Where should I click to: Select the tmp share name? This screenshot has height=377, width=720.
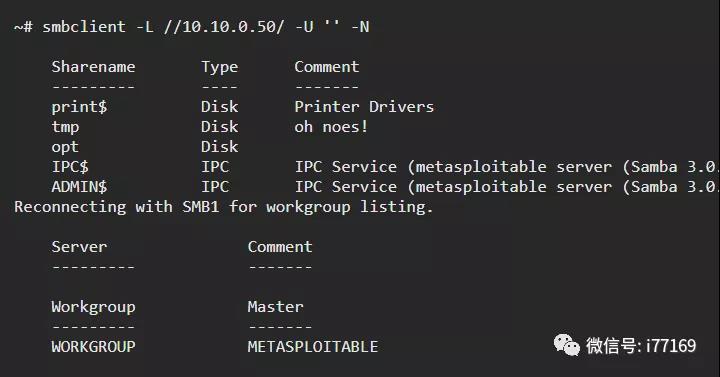65,127
